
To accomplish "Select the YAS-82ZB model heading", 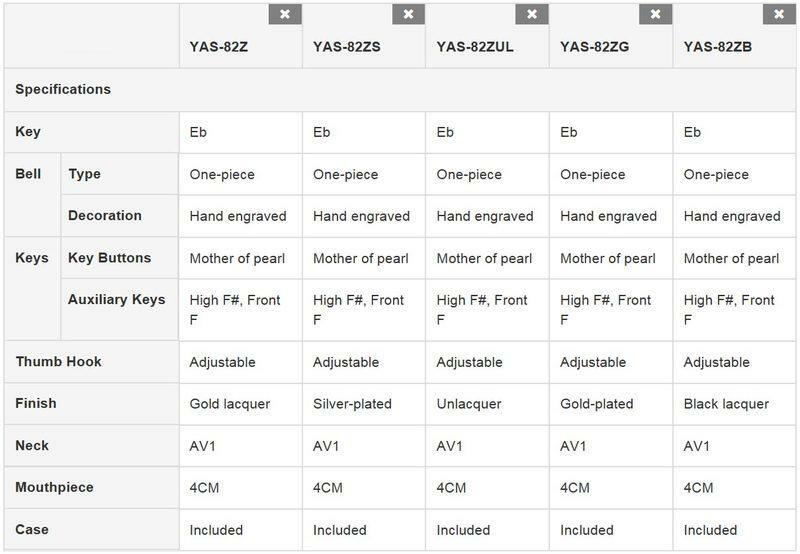I will click(716, 46).
